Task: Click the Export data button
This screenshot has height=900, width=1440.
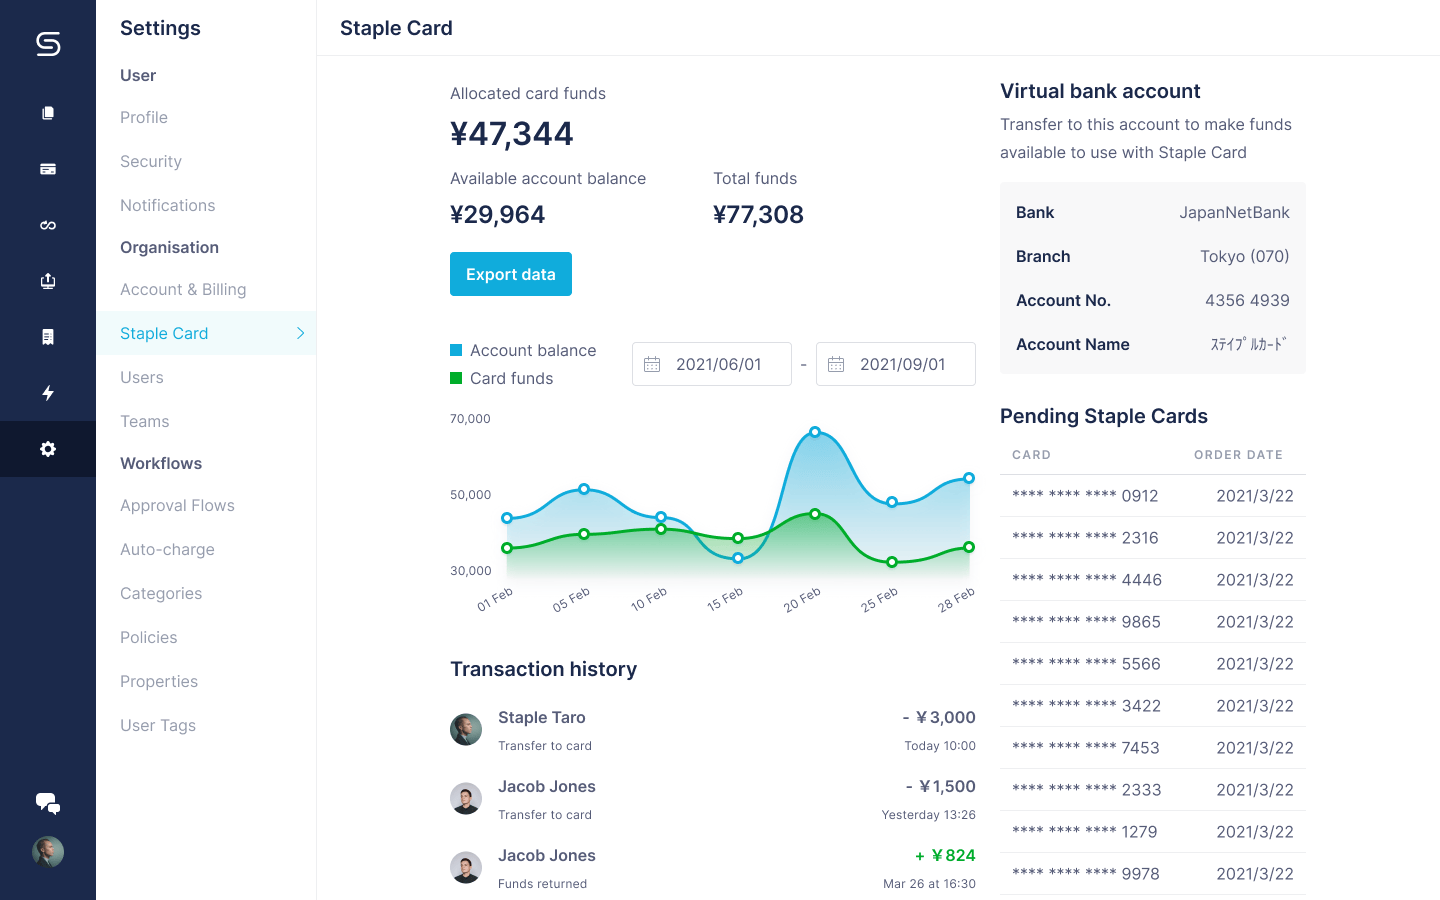Action: pyautogui.click(x=511, y=273)
